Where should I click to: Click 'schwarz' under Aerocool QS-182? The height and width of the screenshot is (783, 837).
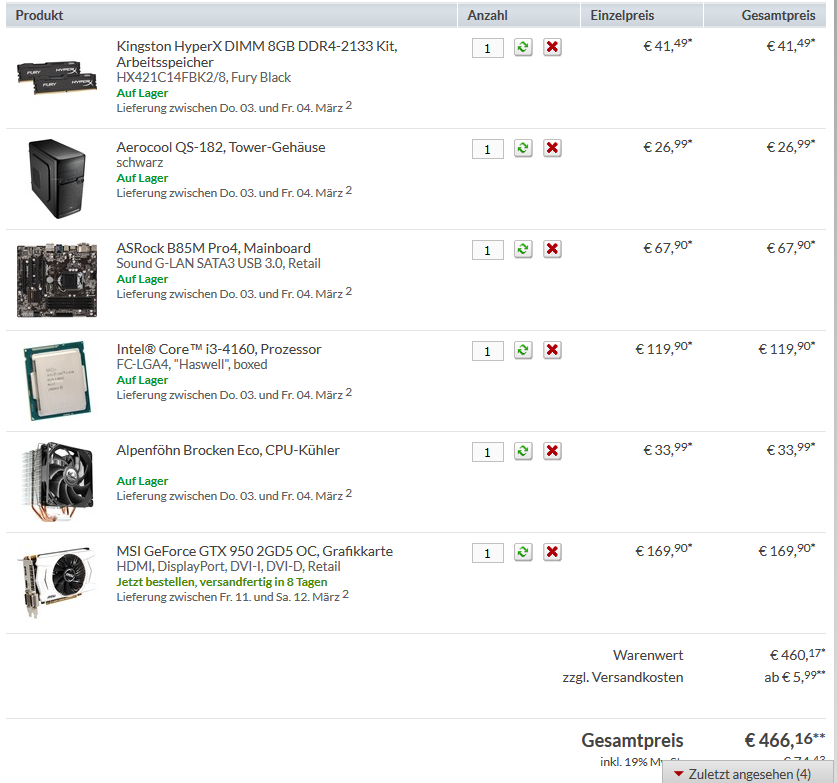pyautogui.click(x=140, y=162)
